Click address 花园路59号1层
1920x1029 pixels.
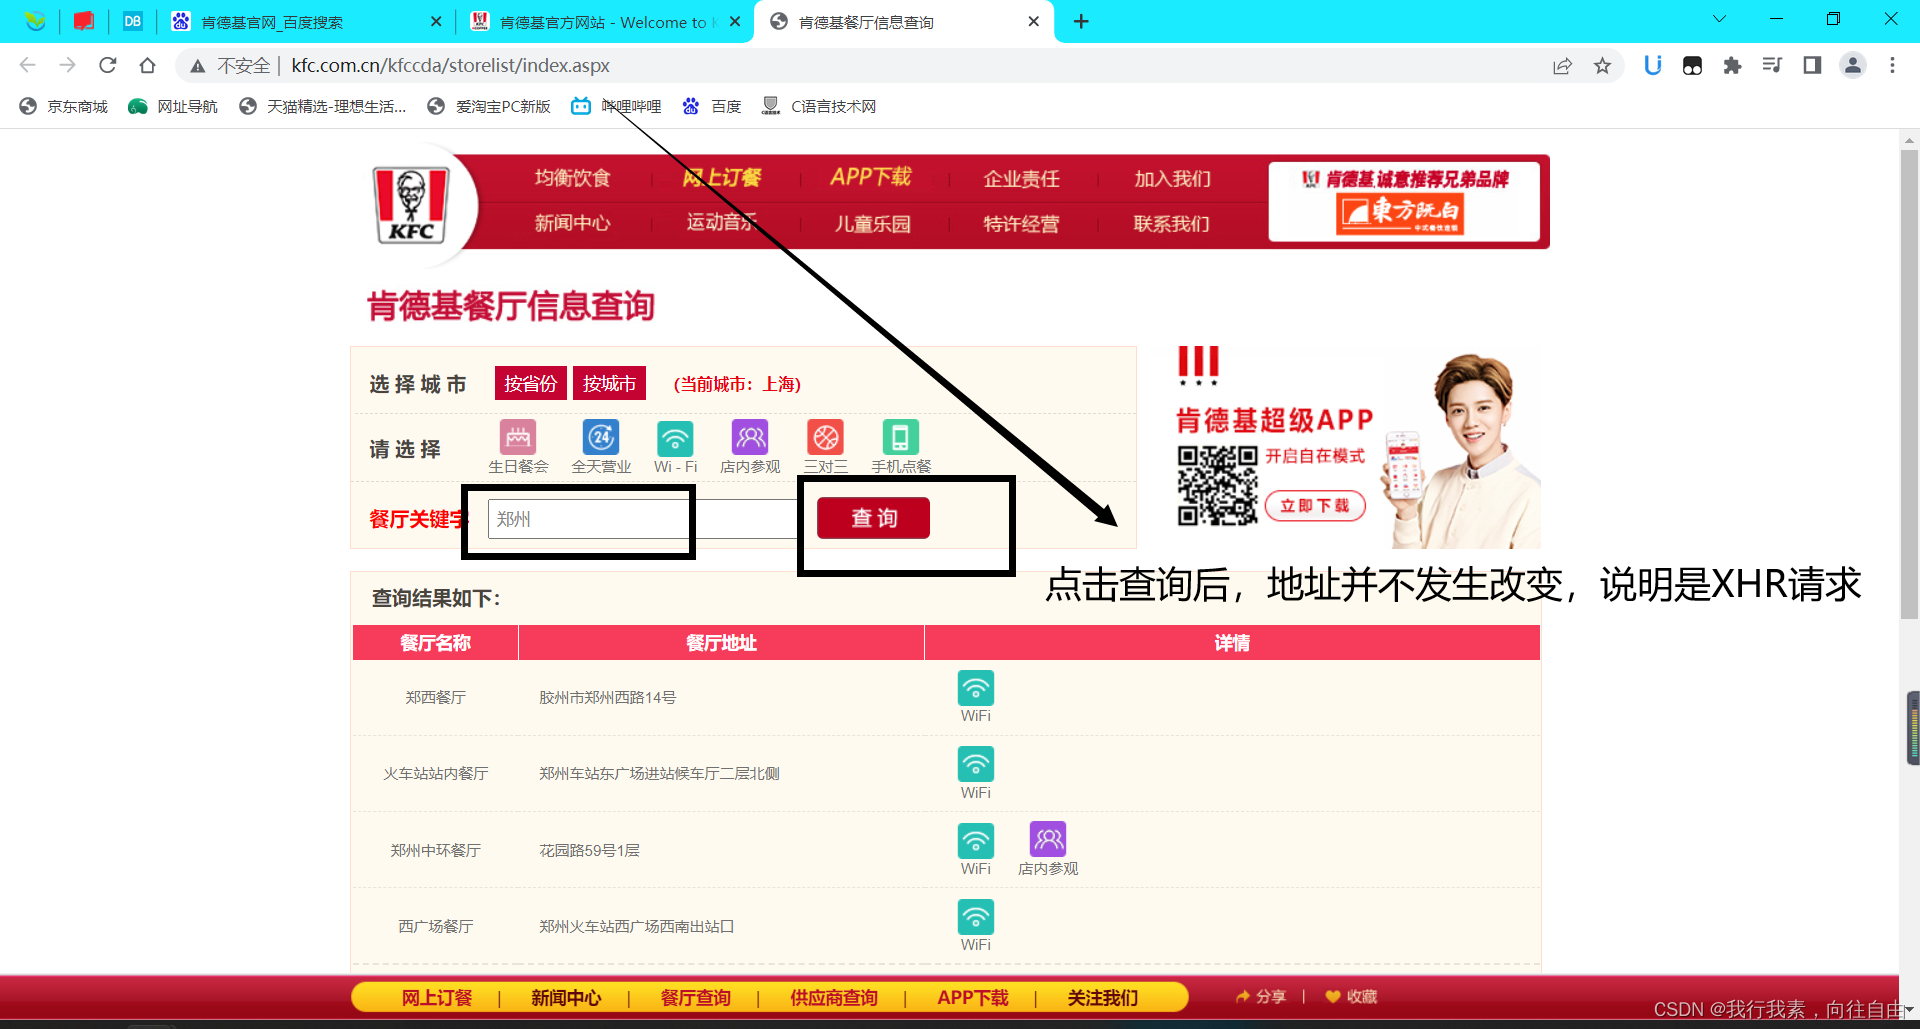pos(589,850)
